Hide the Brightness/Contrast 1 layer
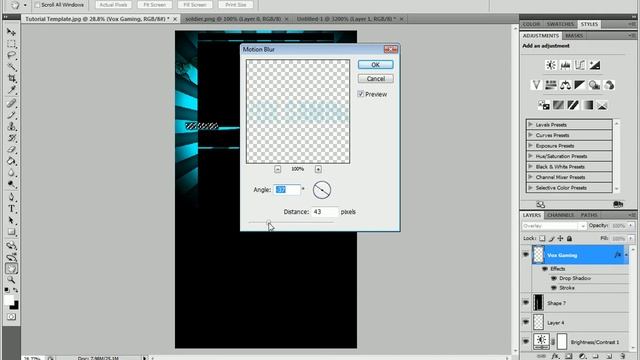 526,341
